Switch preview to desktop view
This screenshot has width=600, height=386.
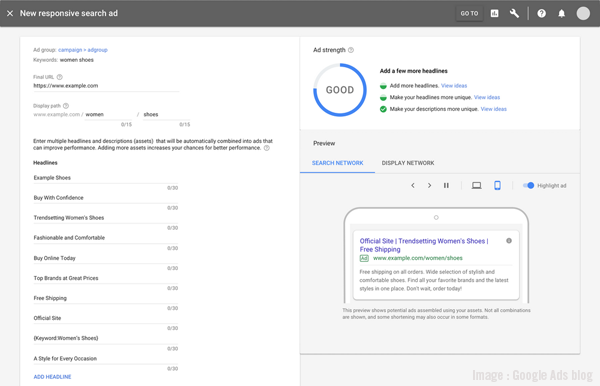[476, 186]
